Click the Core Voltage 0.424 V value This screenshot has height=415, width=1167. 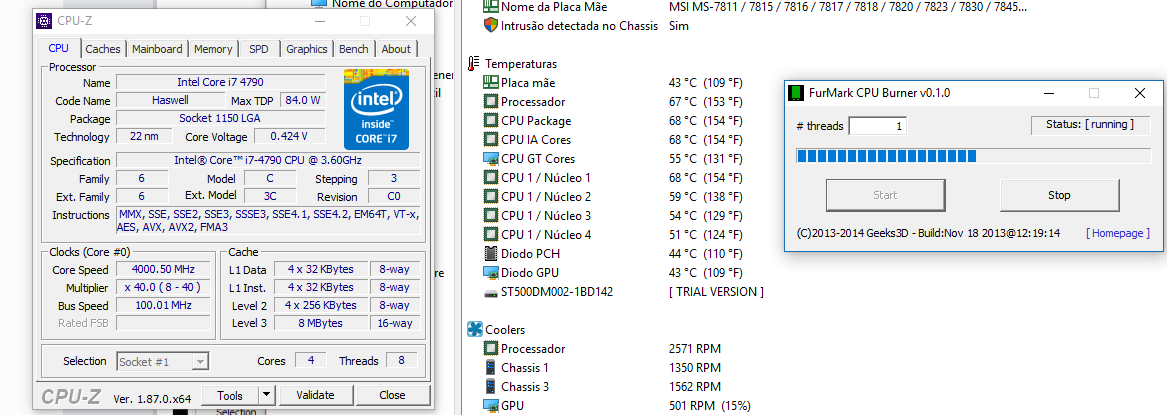290,136
